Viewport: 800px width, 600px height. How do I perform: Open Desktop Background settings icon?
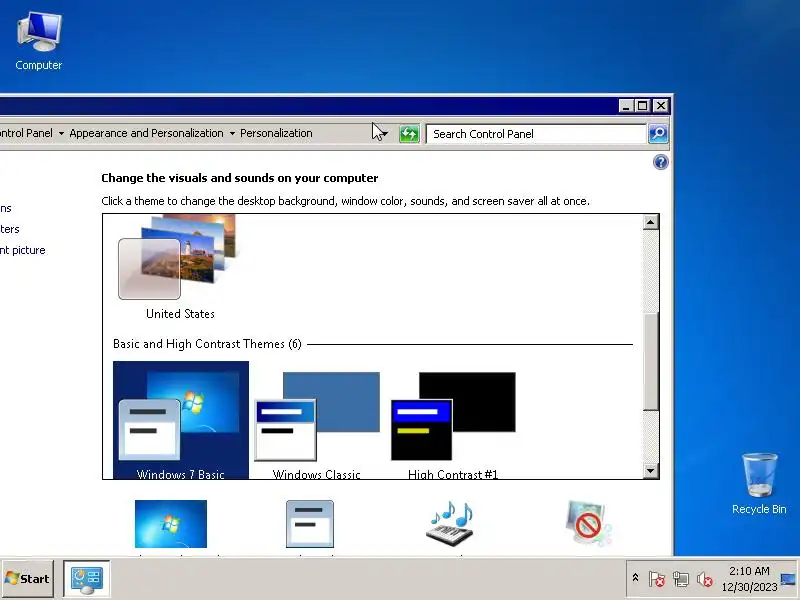pos(171,523)
